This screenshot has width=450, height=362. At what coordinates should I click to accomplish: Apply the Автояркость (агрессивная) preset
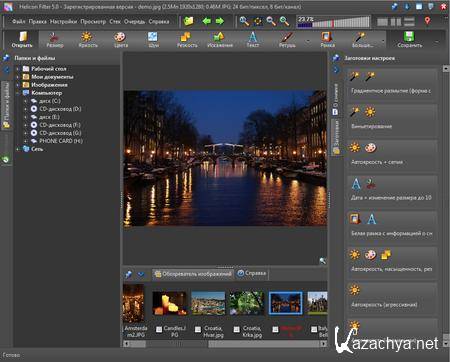click(x=392, y=298)
